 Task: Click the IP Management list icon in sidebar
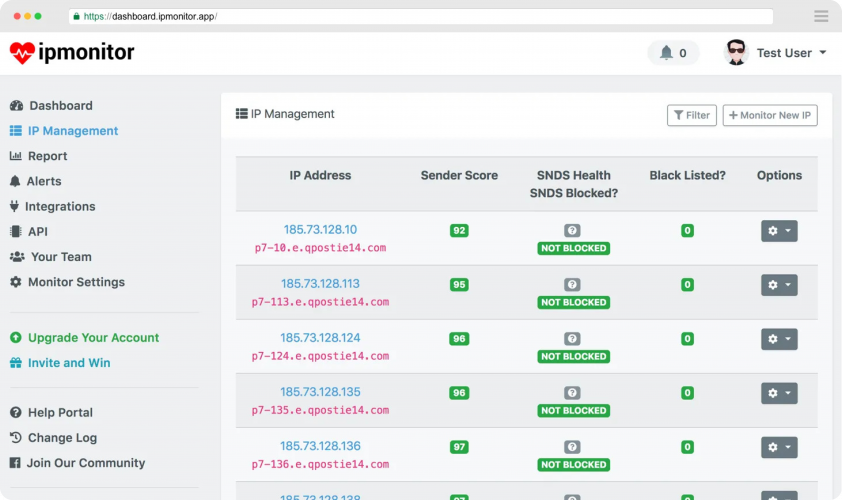pyautogui.click(x=16, y=131)
